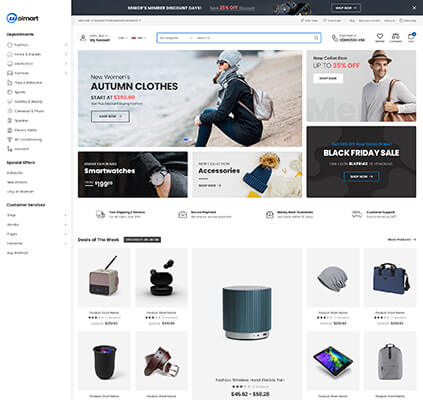Click the free shipping truck icon
This screenshot has height=400, width=423.
coord(100,214)
